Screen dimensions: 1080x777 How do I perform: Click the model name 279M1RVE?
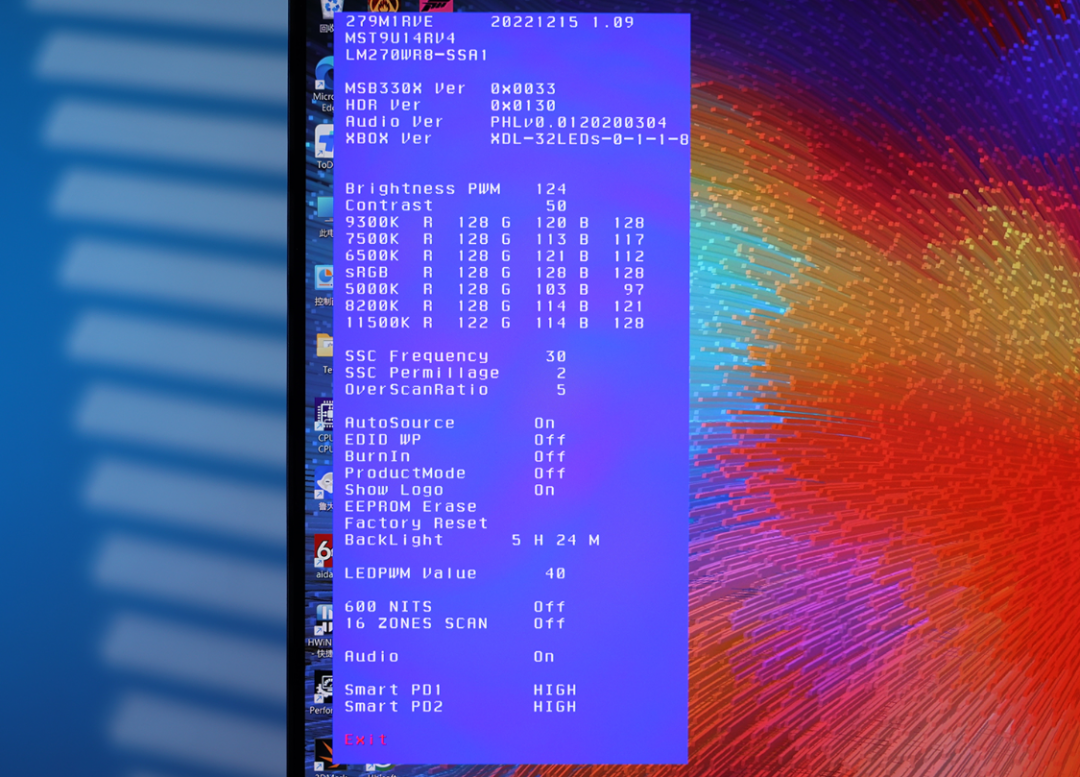tap(389, 22)
